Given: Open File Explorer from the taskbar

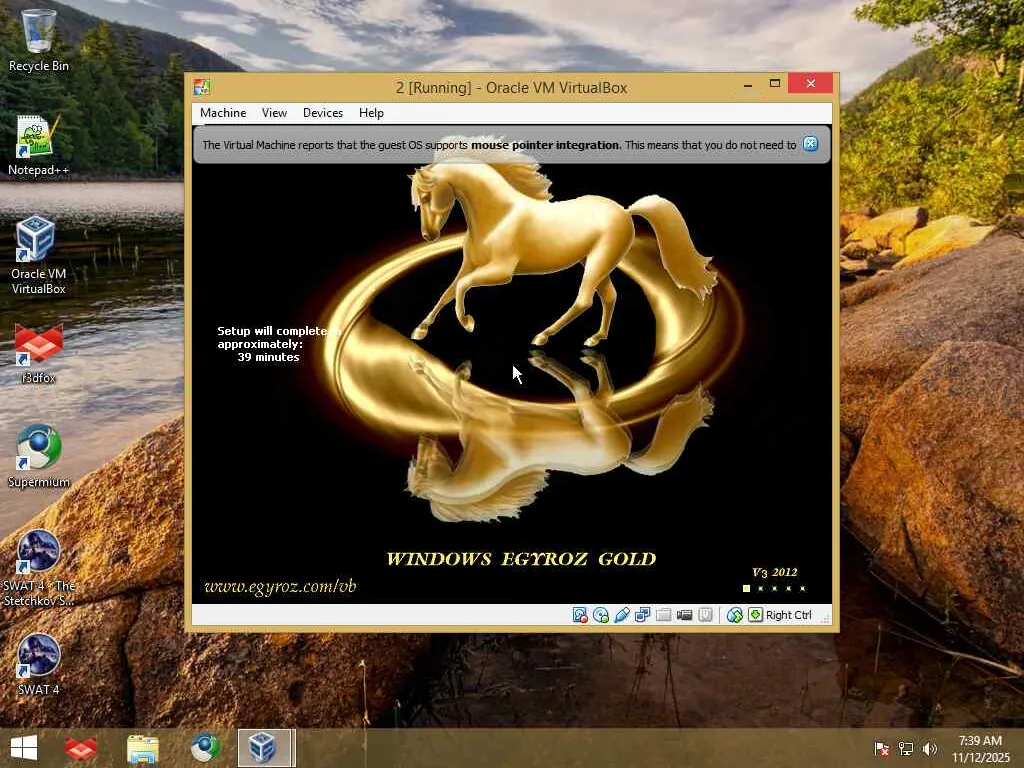Looking at the screenshot, I should (x=142, y=748).
